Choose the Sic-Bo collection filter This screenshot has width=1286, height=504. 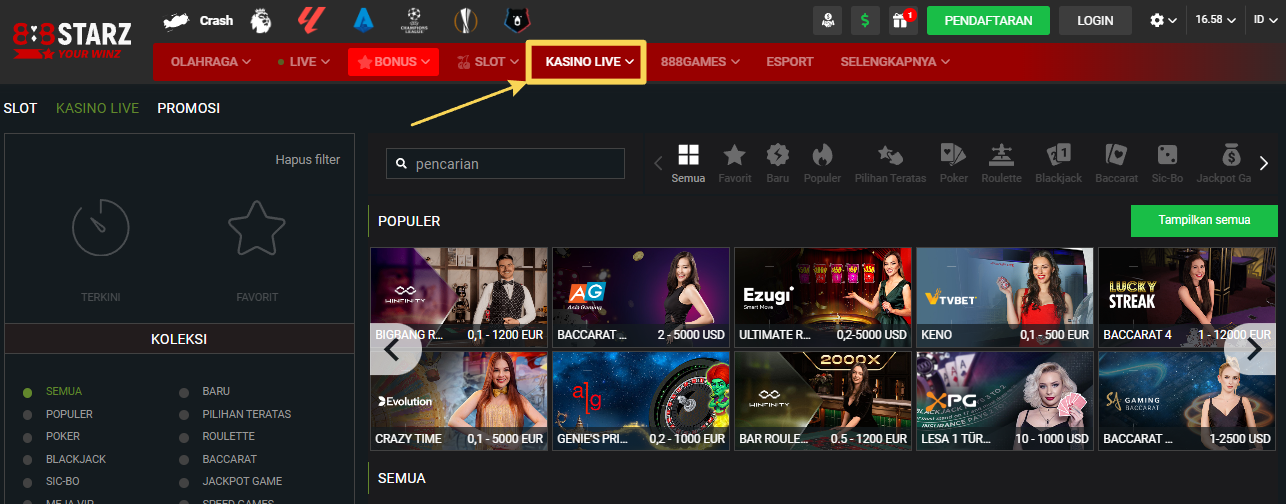64,482
